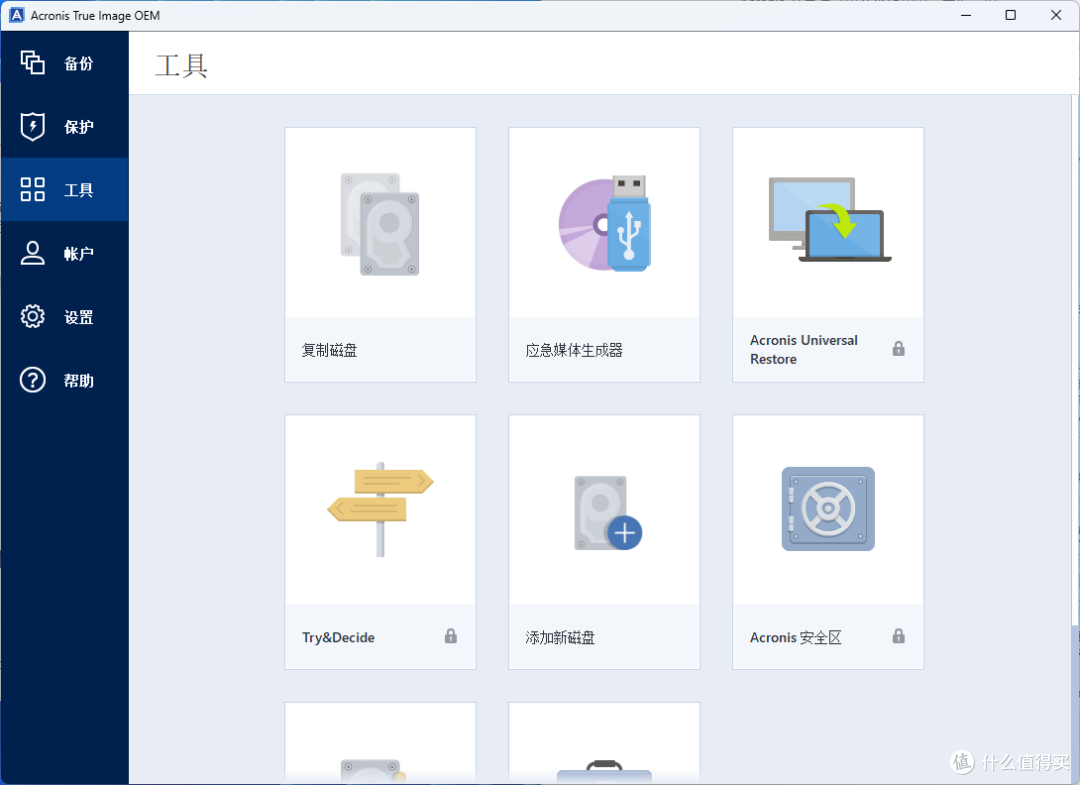The image size is (1080, 785).
Task: Switch to the 保护 menu label
Action: 79,127
